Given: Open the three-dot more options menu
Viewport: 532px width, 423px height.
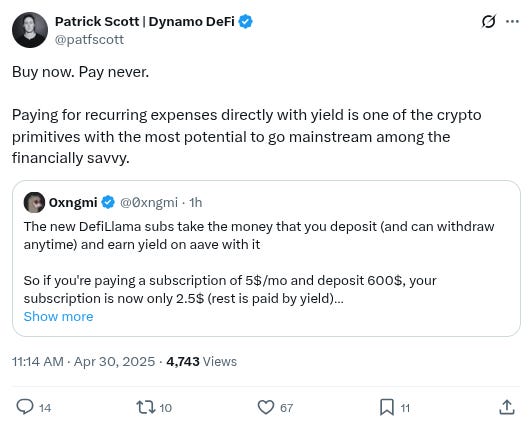Looking at the screenshot, I should [x=512, y=21].
